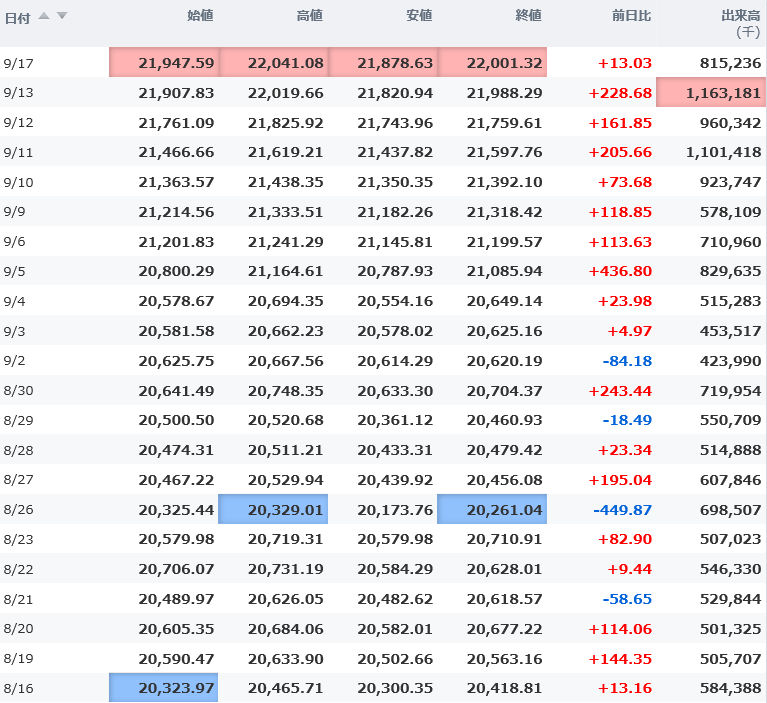Click the red-highlighted closing price 22,001.32
Screen dimensions: 767x703
(x=492, y=63)
